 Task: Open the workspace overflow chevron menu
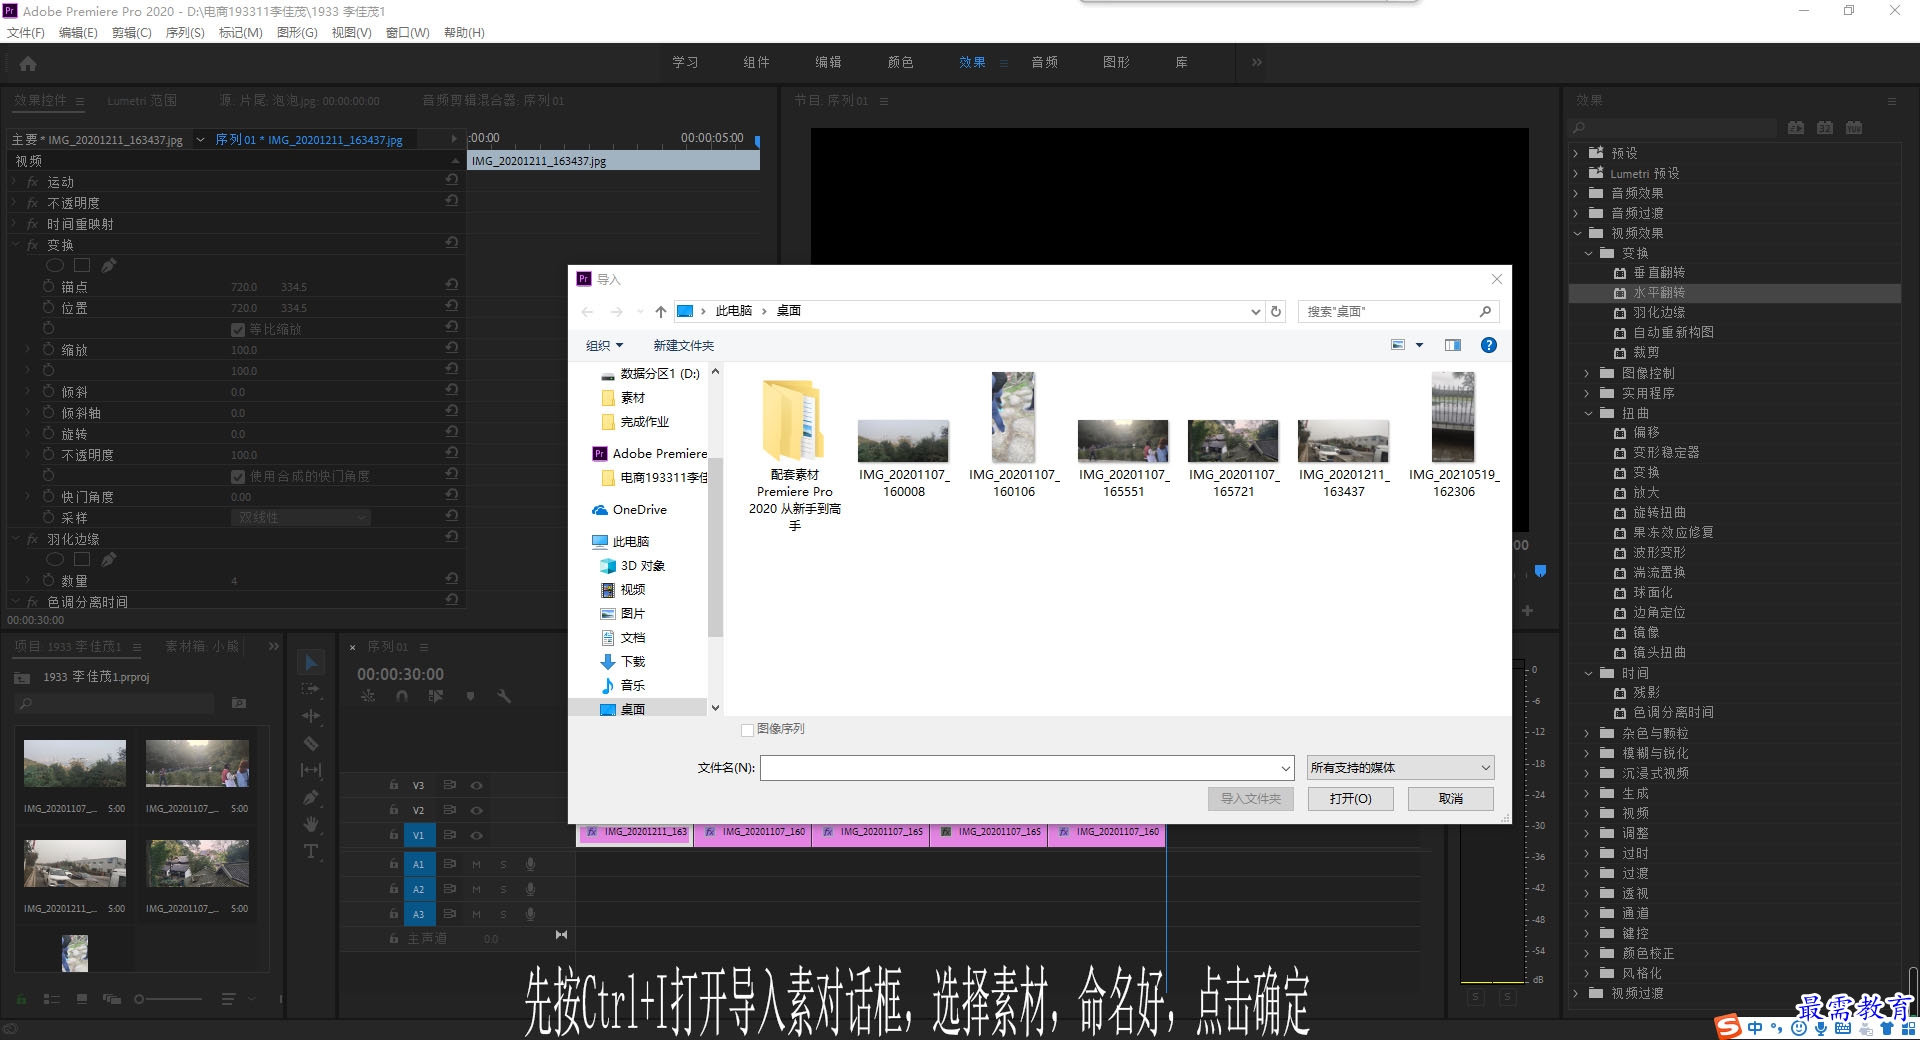pos(1257,62)
